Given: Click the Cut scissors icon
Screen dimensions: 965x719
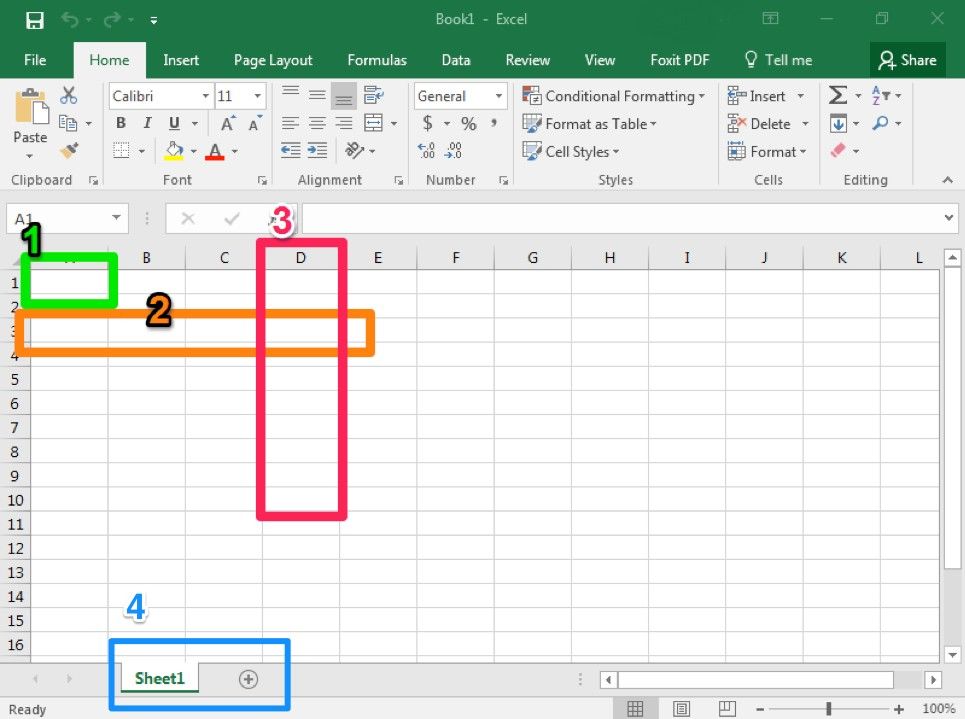Looking at the screenshot, I should (69, 96).
